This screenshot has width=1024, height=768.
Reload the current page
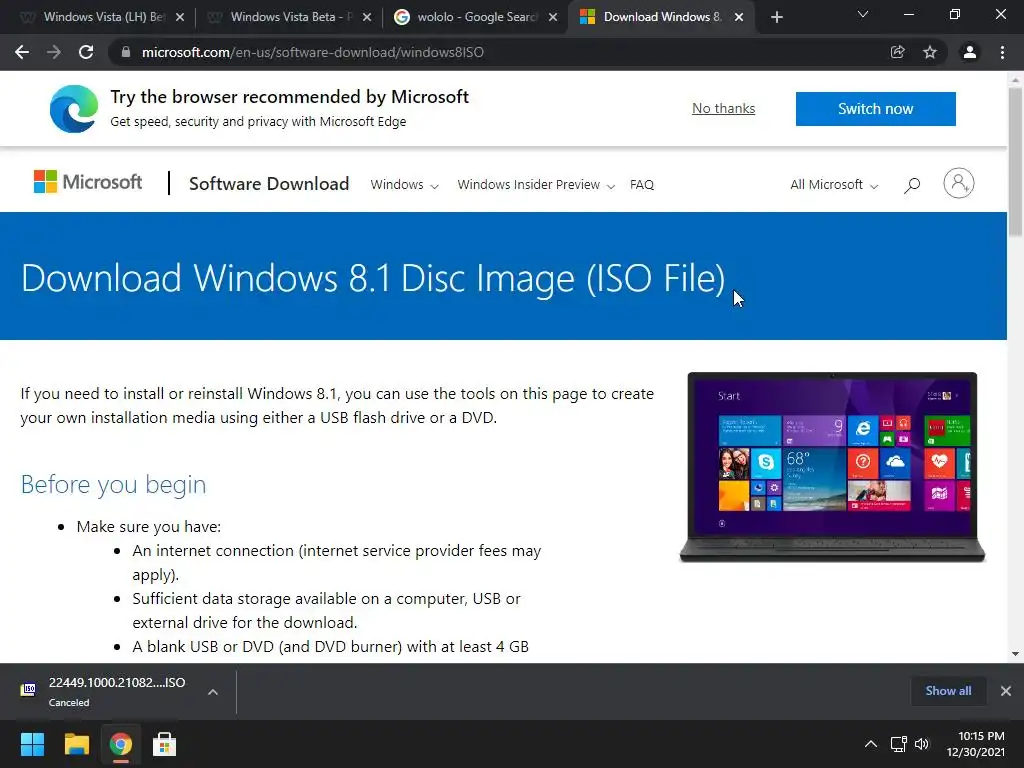(86, 52)
